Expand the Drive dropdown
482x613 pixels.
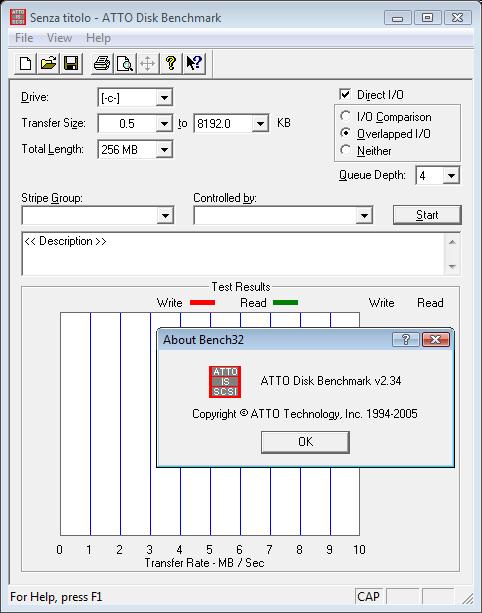click(x=164, y=98)
